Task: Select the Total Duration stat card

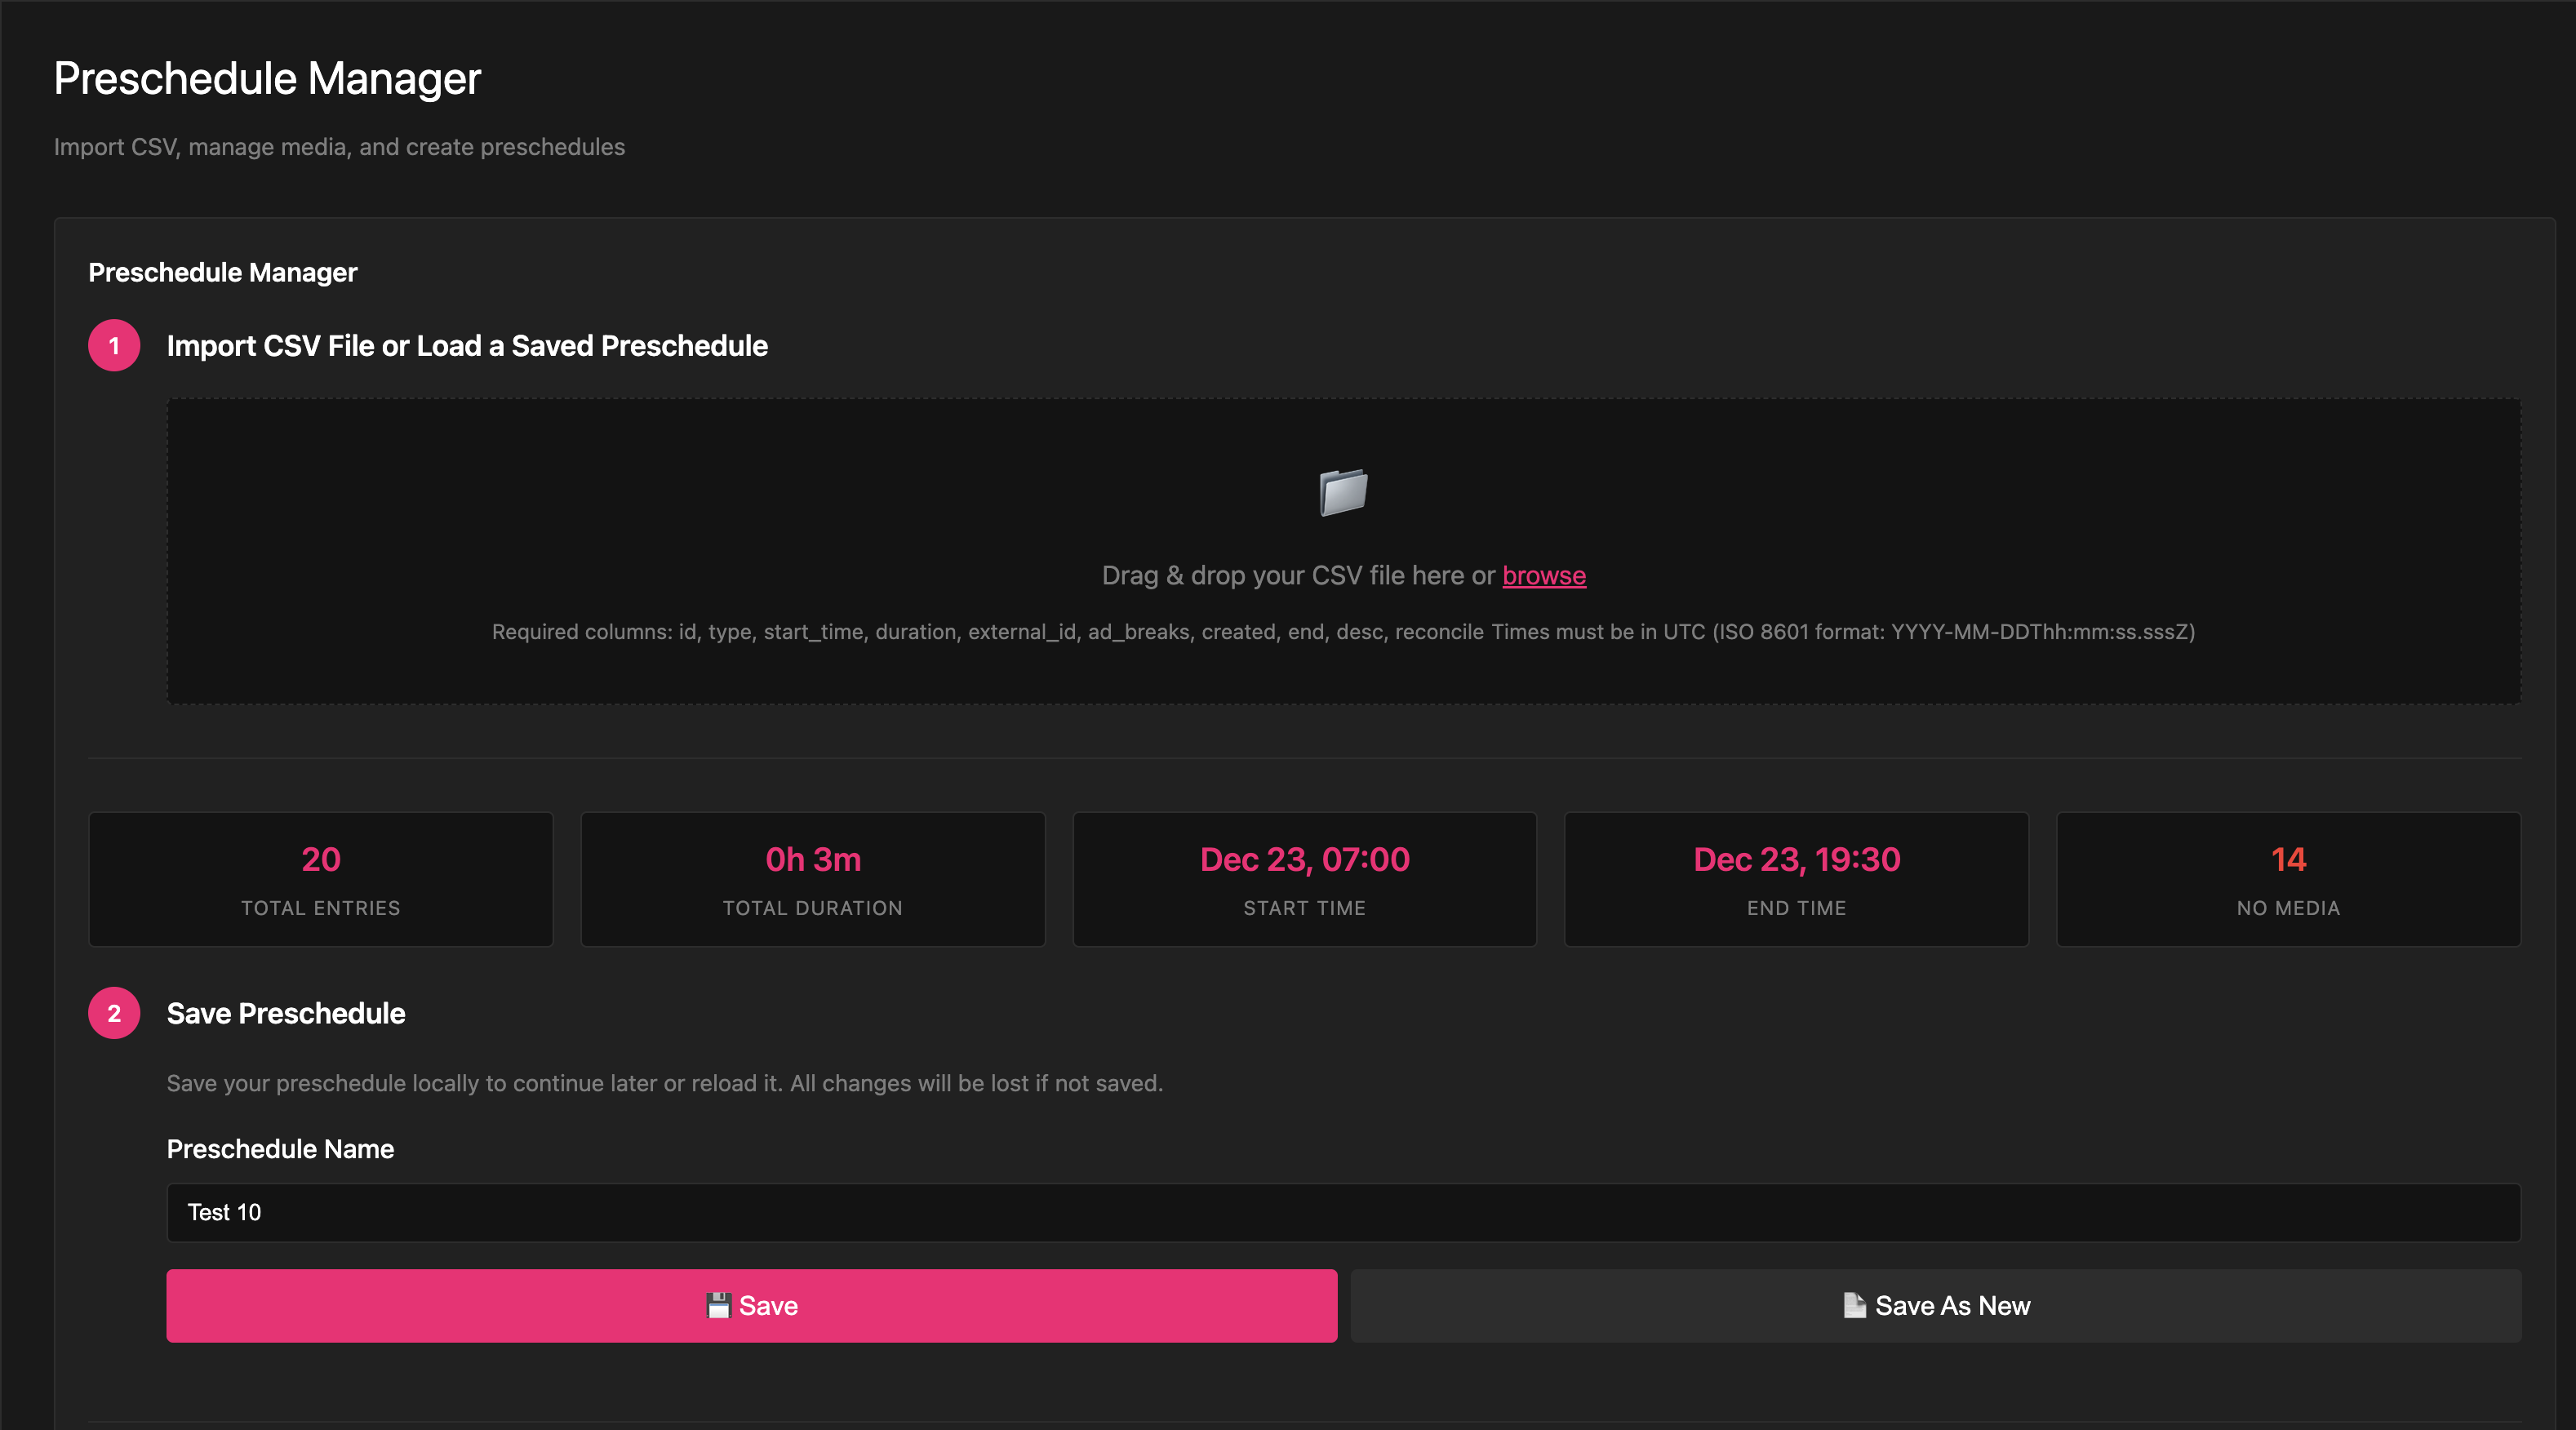Action: (813, 879)
